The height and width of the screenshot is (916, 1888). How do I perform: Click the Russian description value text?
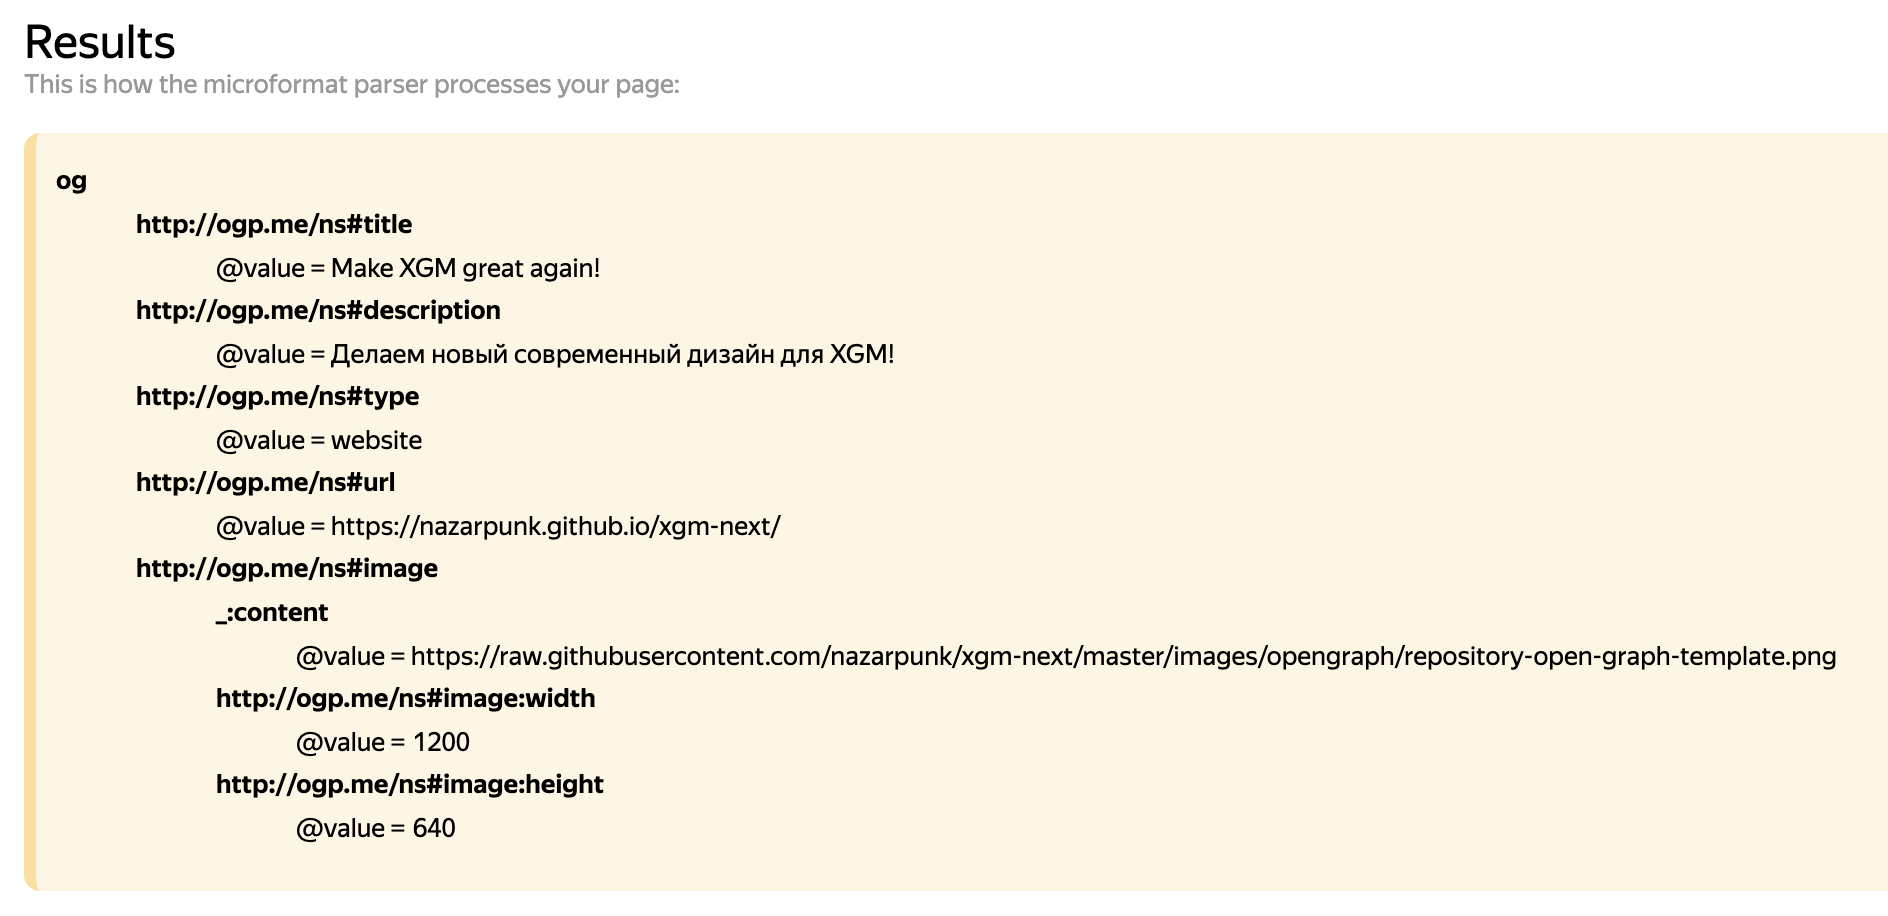[x=612, y=354]
